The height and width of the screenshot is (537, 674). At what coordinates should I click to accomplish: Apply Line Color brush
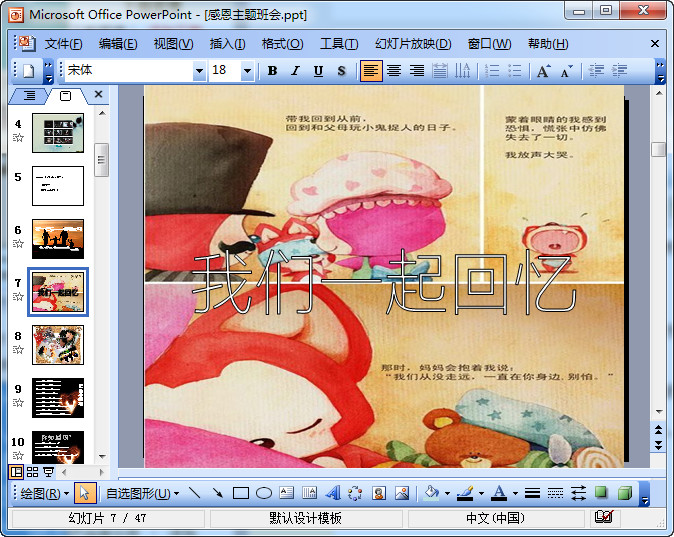466,493
